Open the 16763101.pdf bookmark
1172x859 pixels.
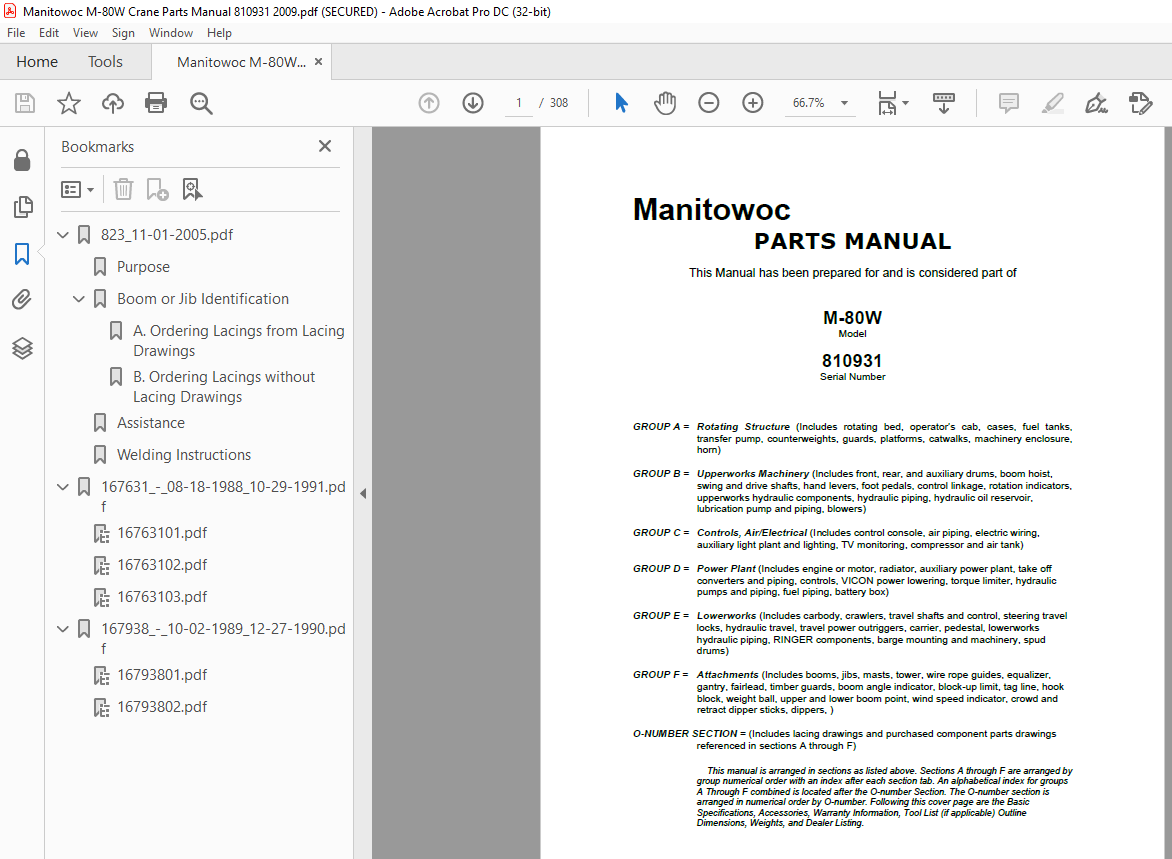click(x=162, y=533)
